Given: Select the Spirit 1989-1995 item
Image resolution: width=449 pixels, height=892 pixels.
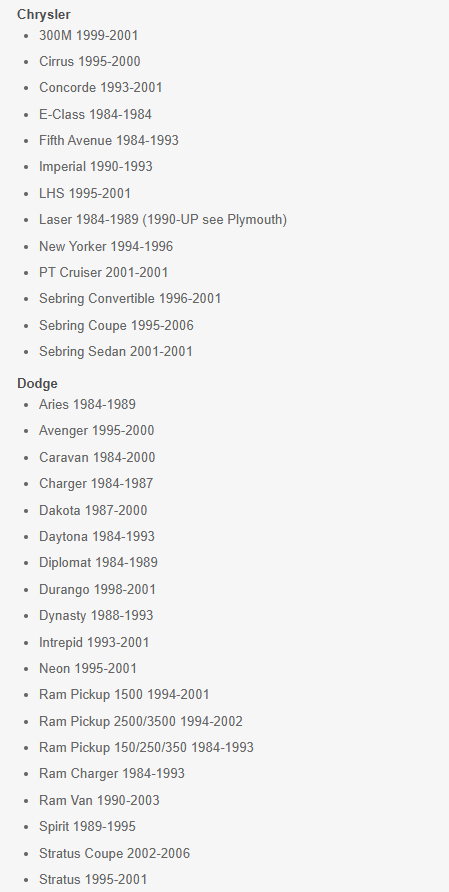Looking at the screenshot, I should click(88, 827).
